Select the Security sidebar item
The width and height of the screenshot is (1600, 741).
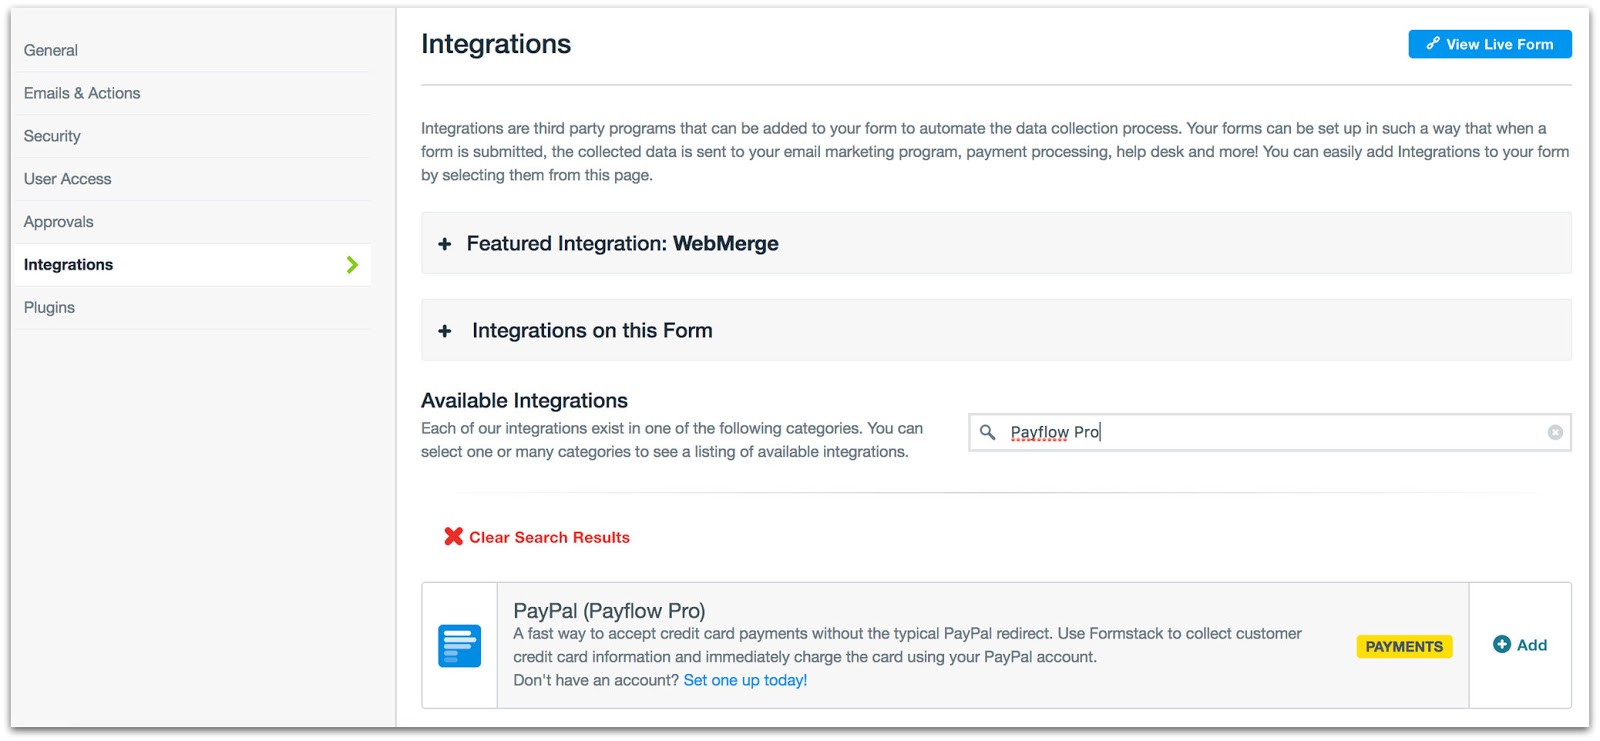(x=51, y=136)
